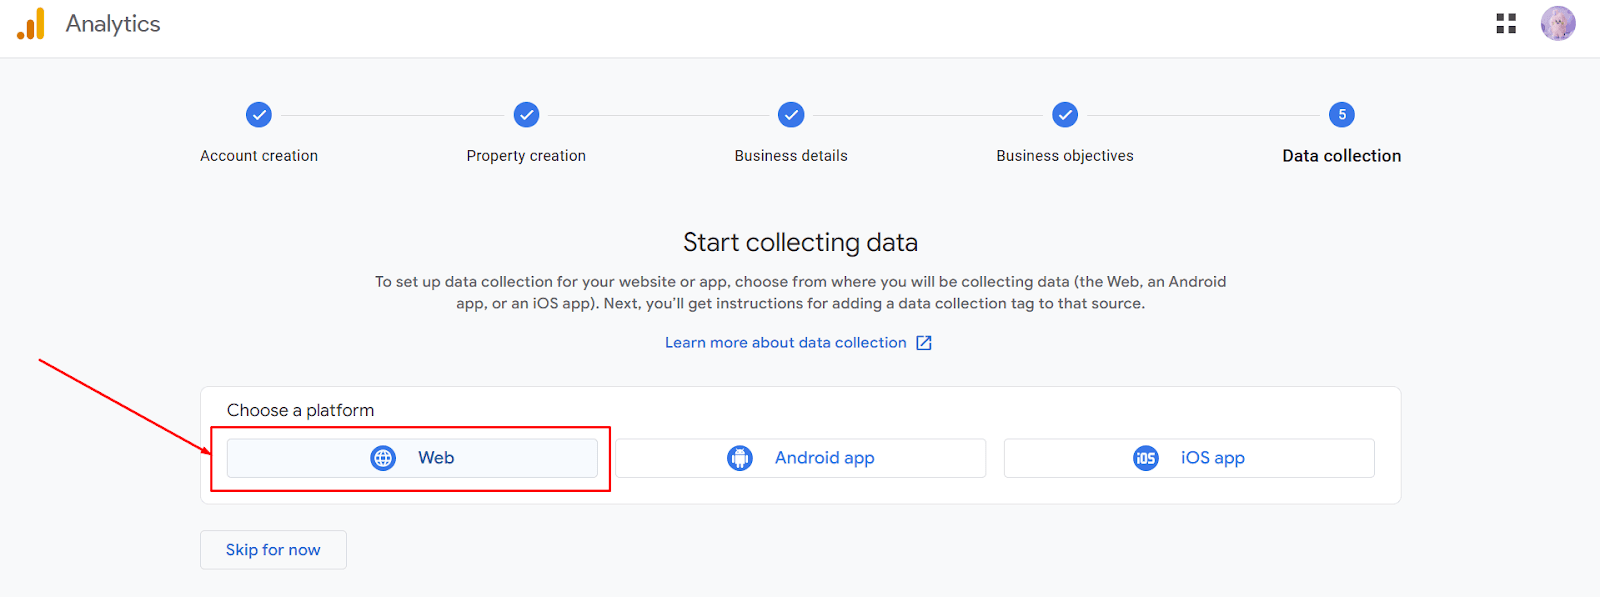Select the Android app platform
This screenshot has height=597, width=1600.
point(800,457)
